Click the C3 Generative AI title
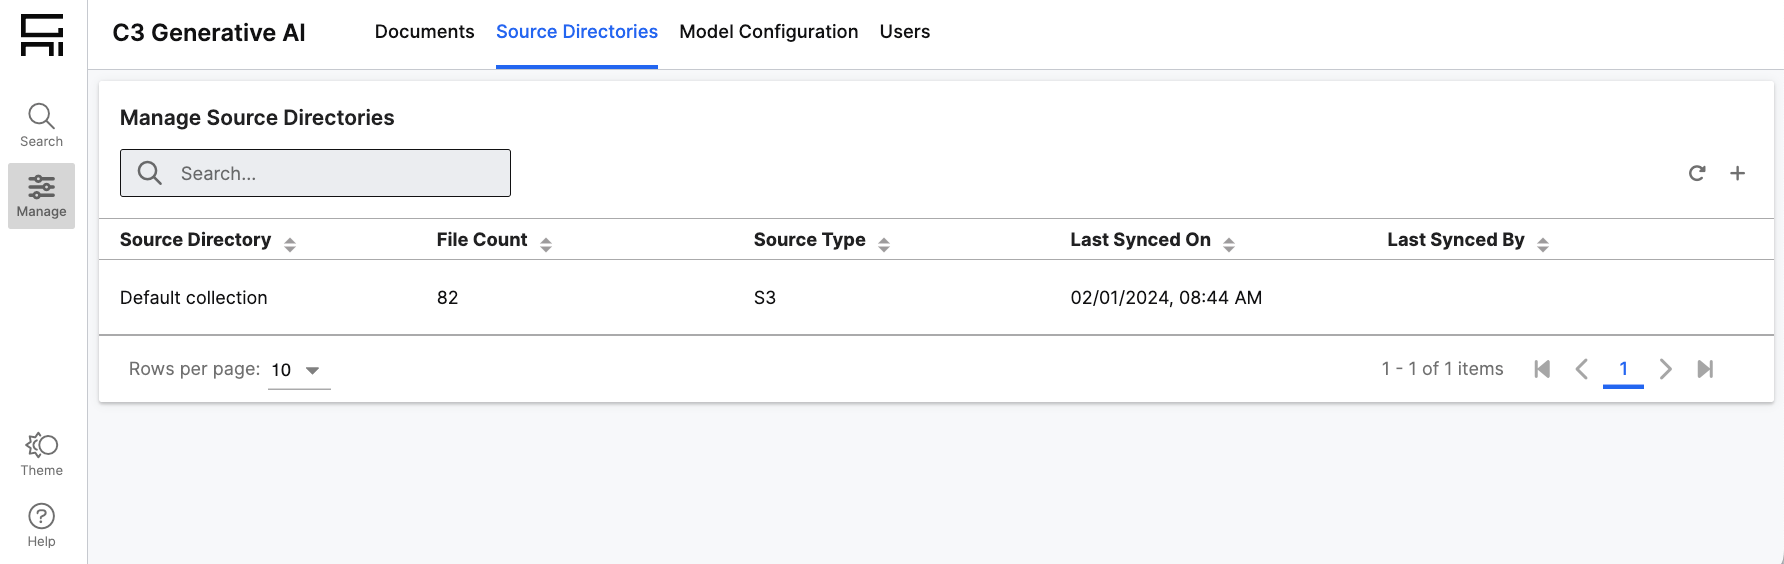 [209, 33]
